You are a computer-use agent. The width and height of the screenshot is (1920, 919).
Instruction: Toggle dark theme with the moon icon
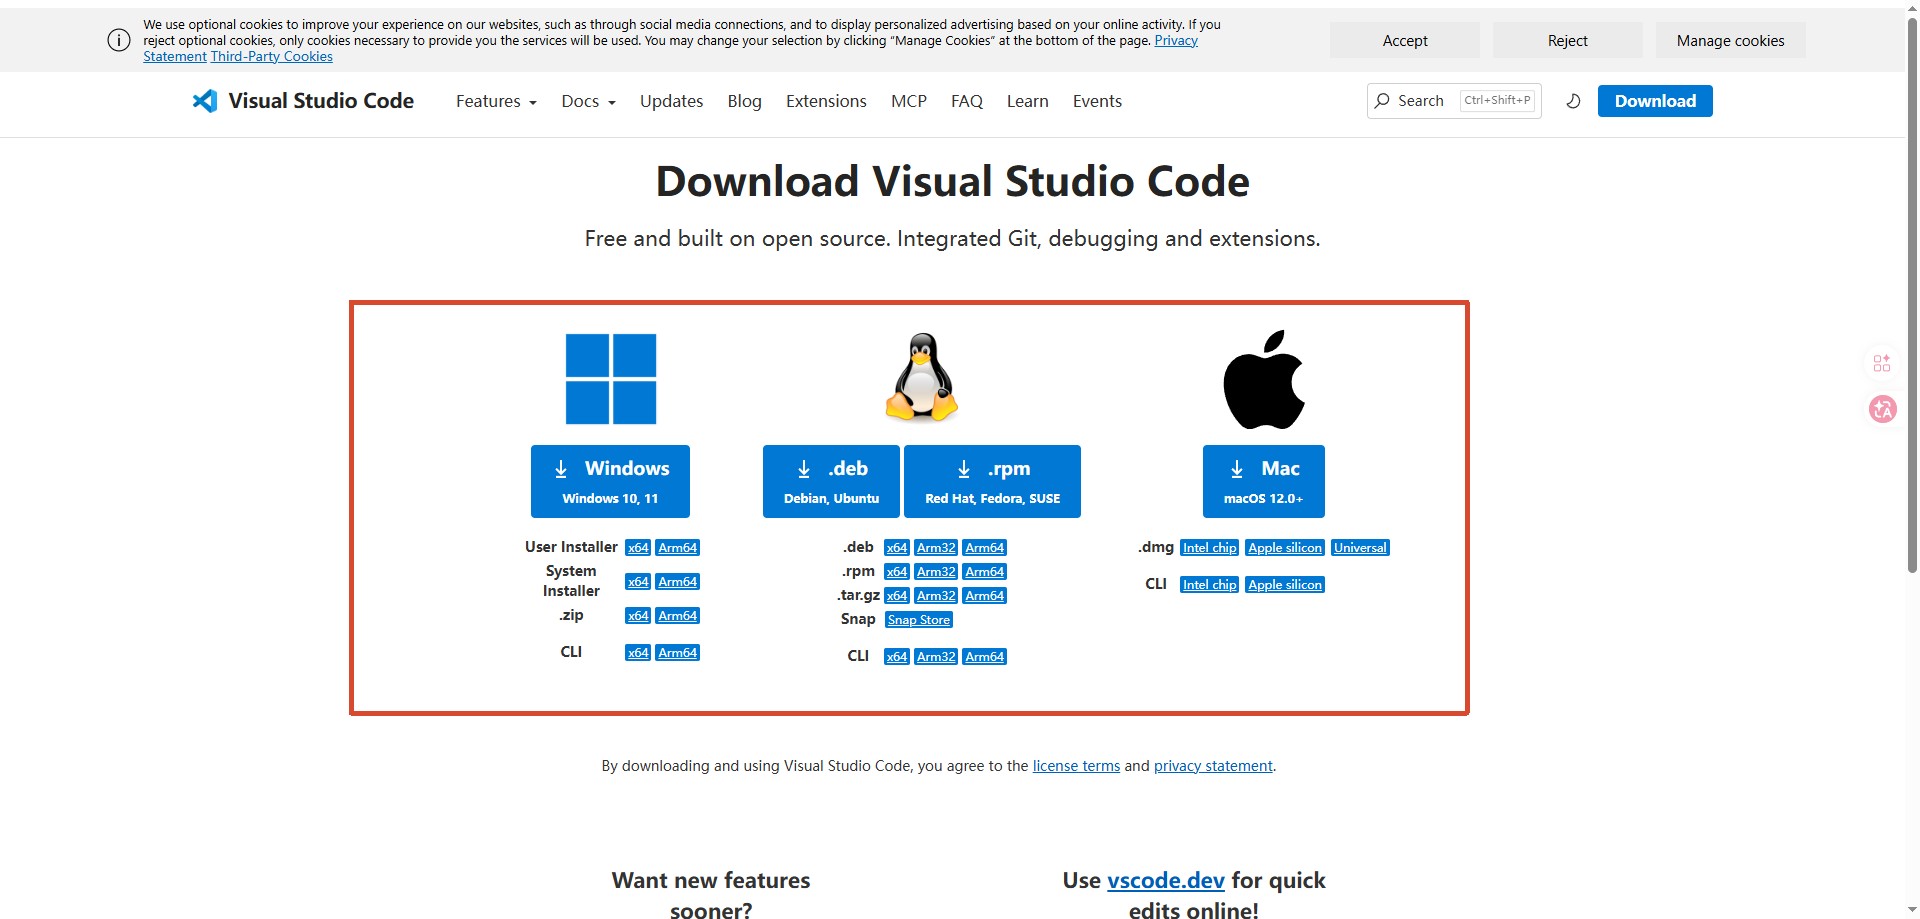click(x=1573, y=101)
